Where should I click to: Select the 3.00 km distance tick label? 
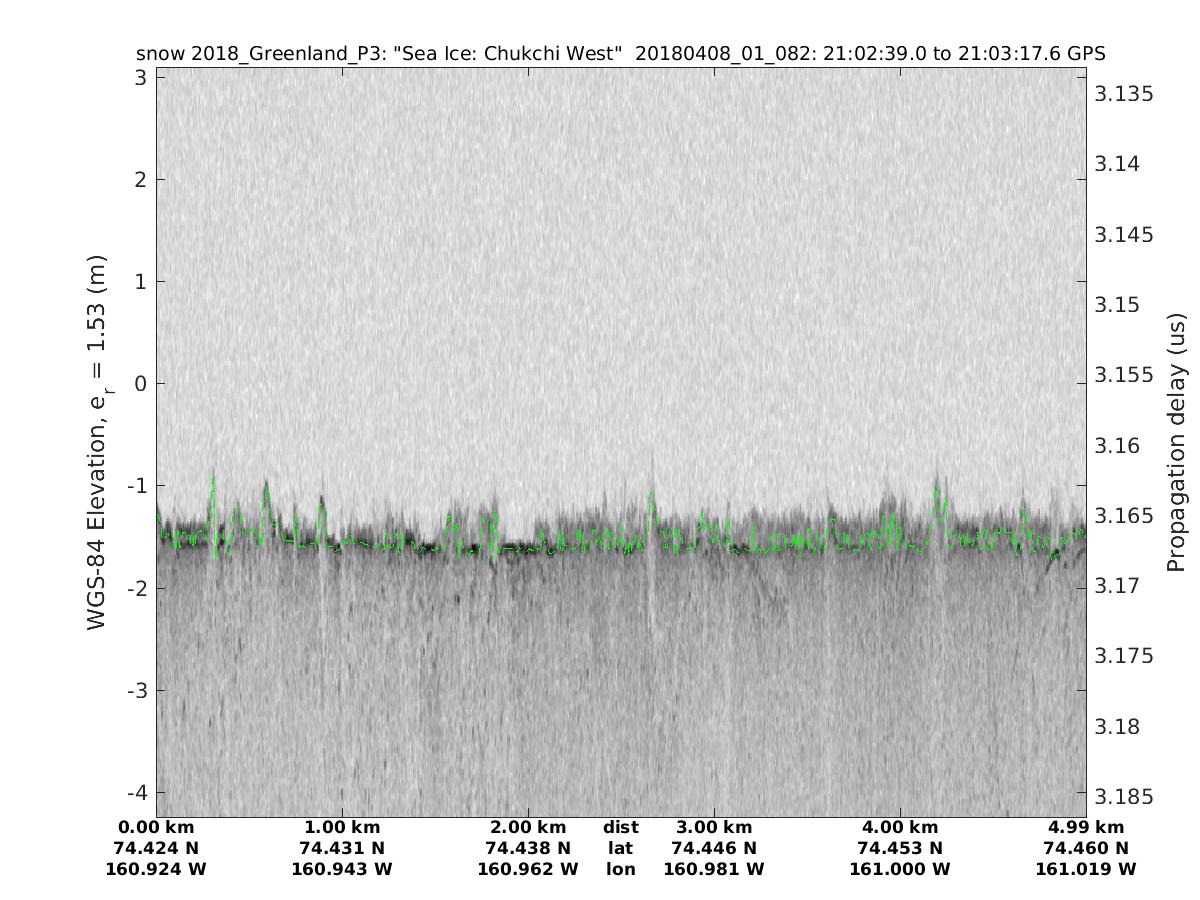[714, 827]
